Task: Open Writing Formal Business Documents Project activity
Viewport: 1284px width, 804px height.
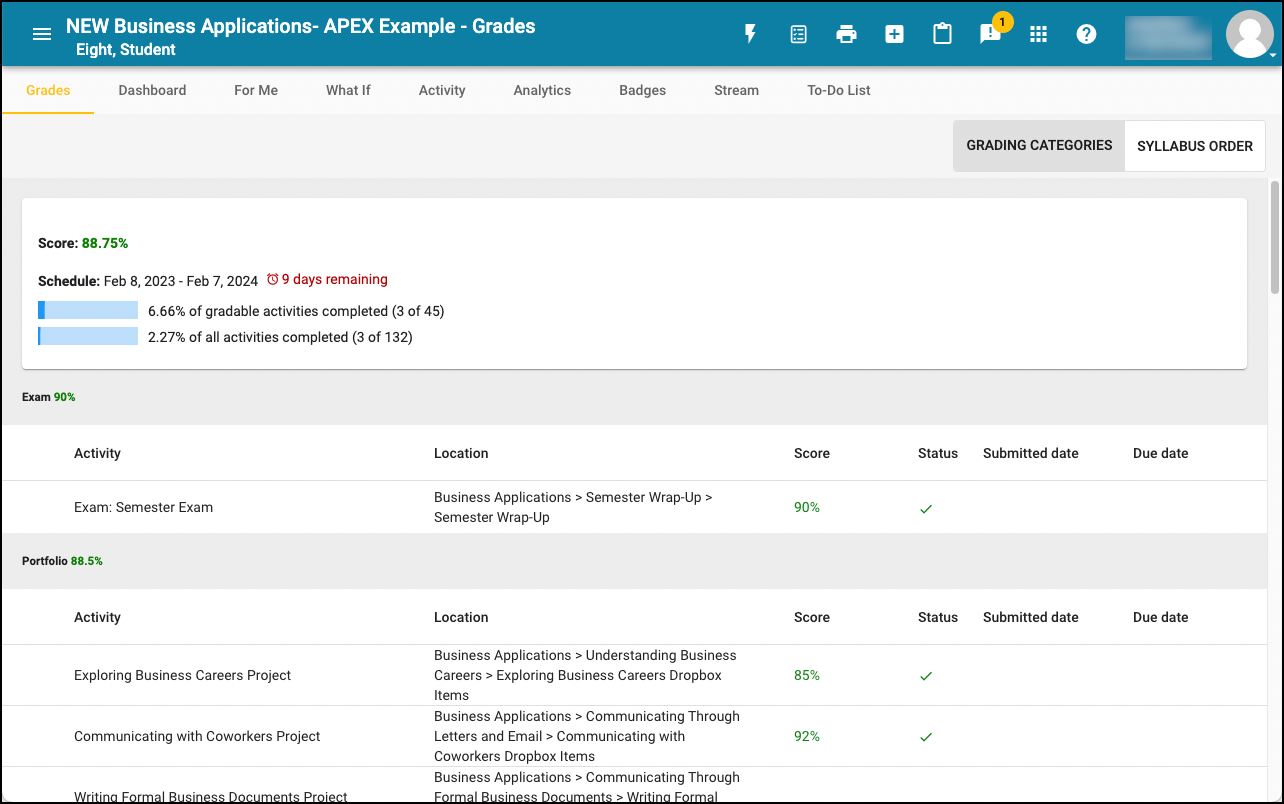Action: [211, 796]
